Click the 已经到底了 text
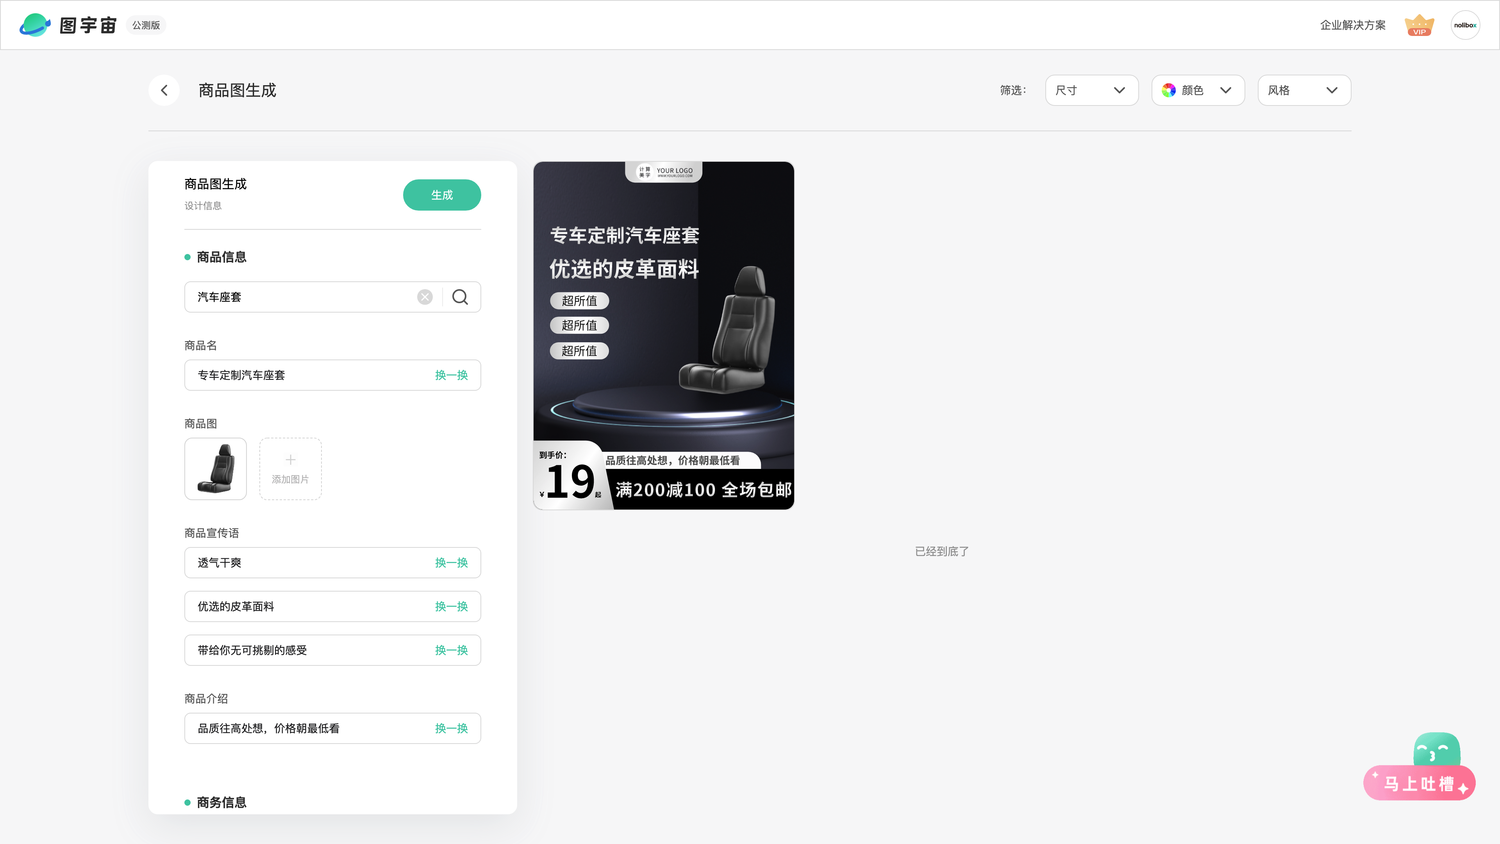This screenshot has width=1500, height=844. tap(942, 551)
